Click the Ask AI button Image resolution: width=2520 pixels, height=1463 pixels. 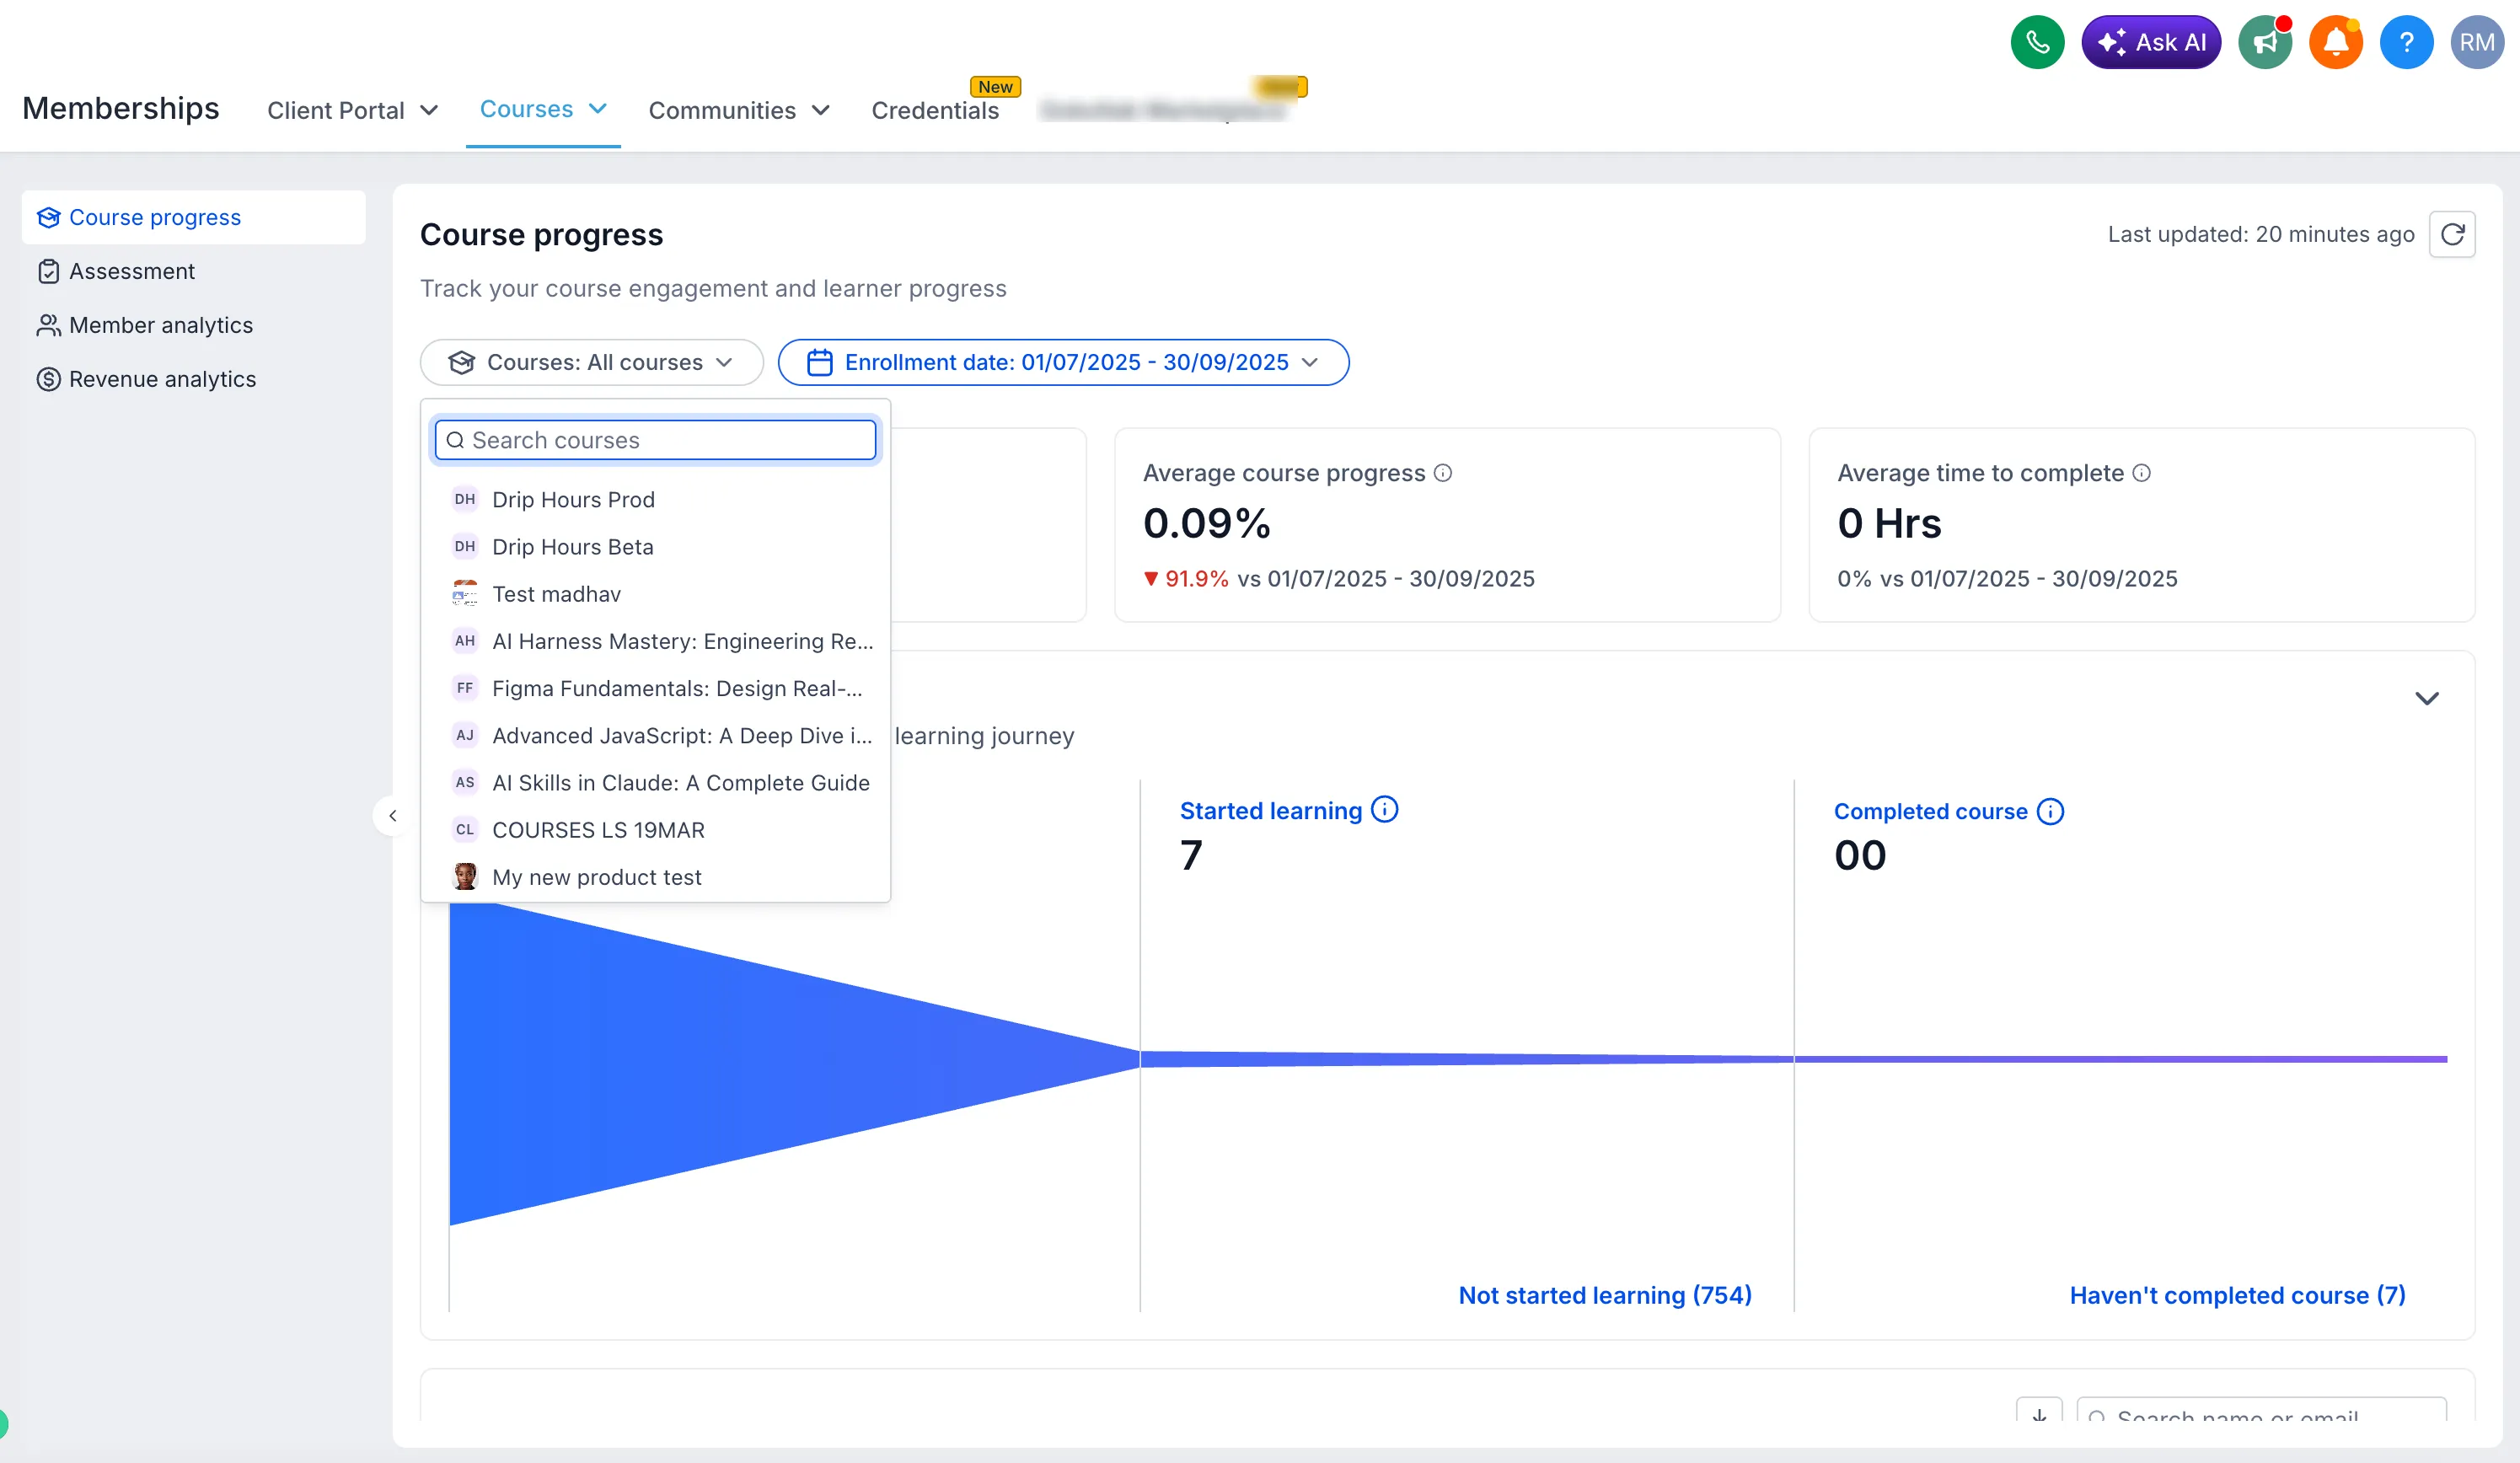click(2151, 42)
